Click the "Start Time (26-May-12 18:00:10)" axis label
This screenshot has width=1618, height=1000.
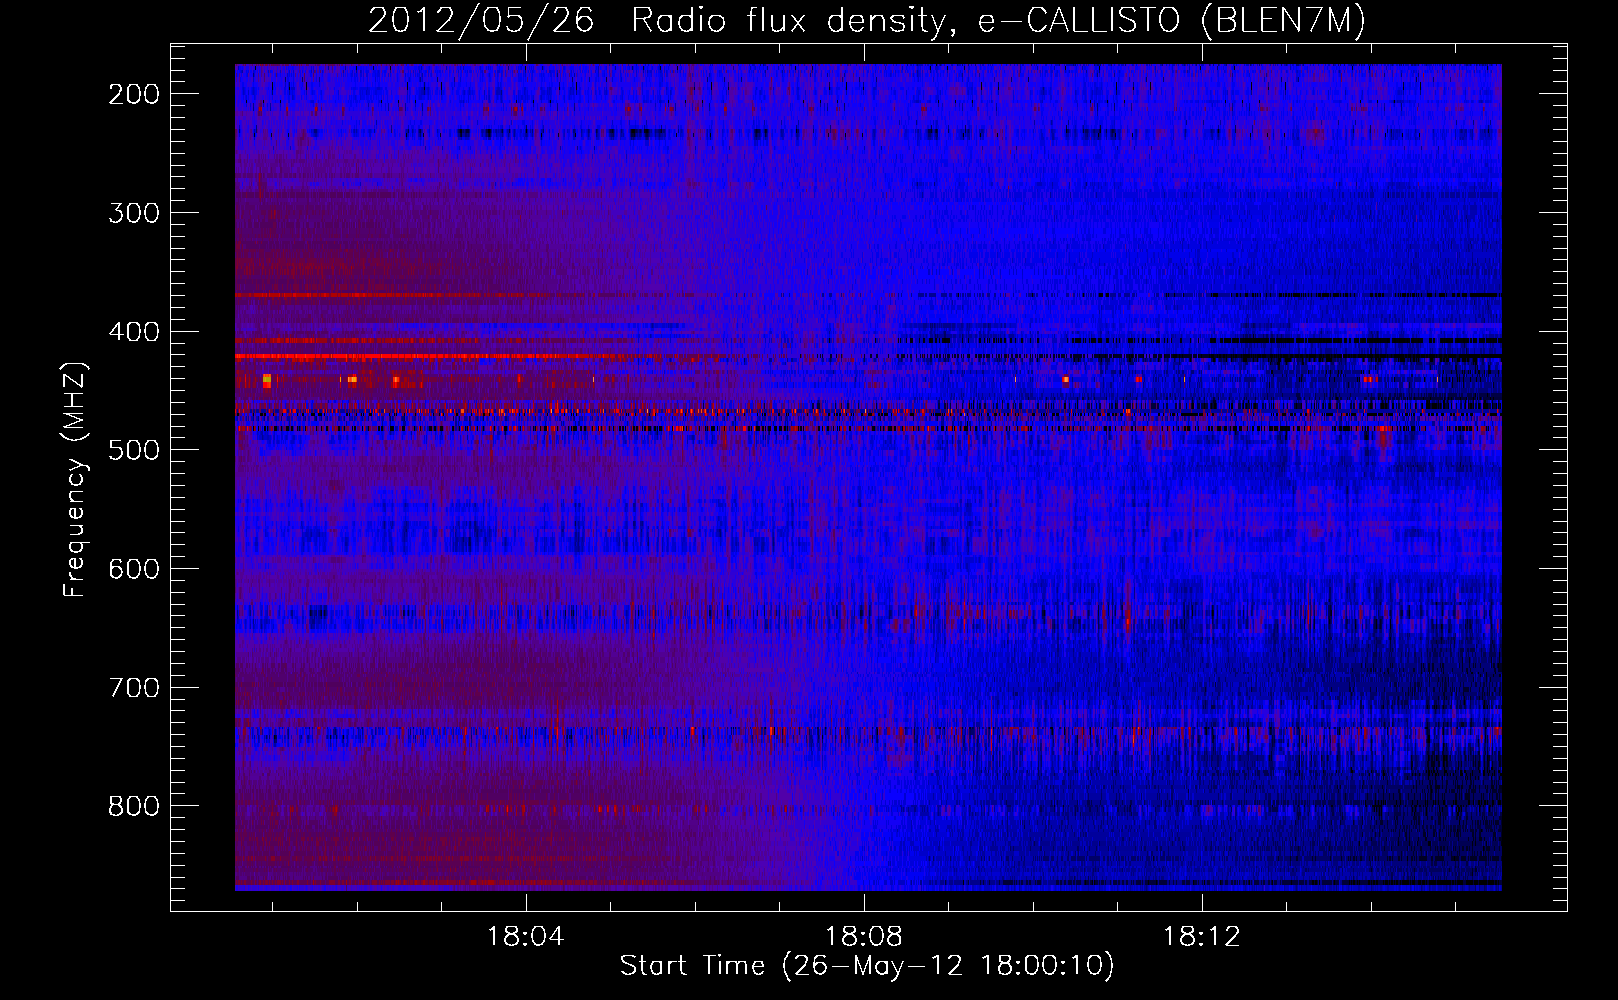pos(867,966)
